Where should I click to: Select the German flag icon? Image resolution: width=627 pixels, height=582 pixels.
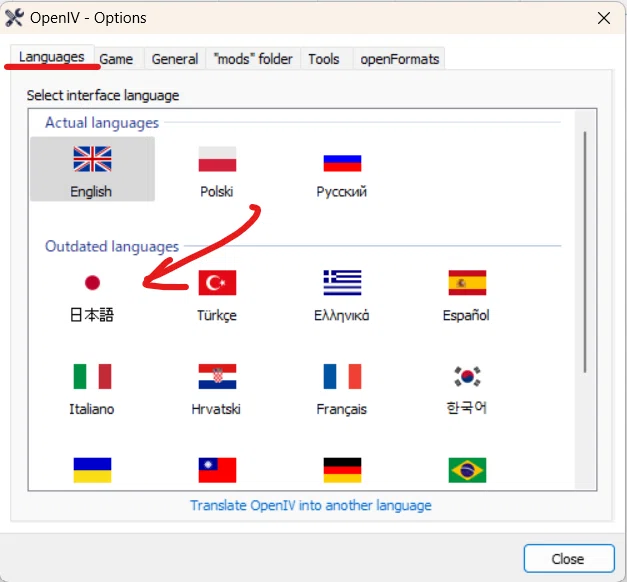(342, 470)
